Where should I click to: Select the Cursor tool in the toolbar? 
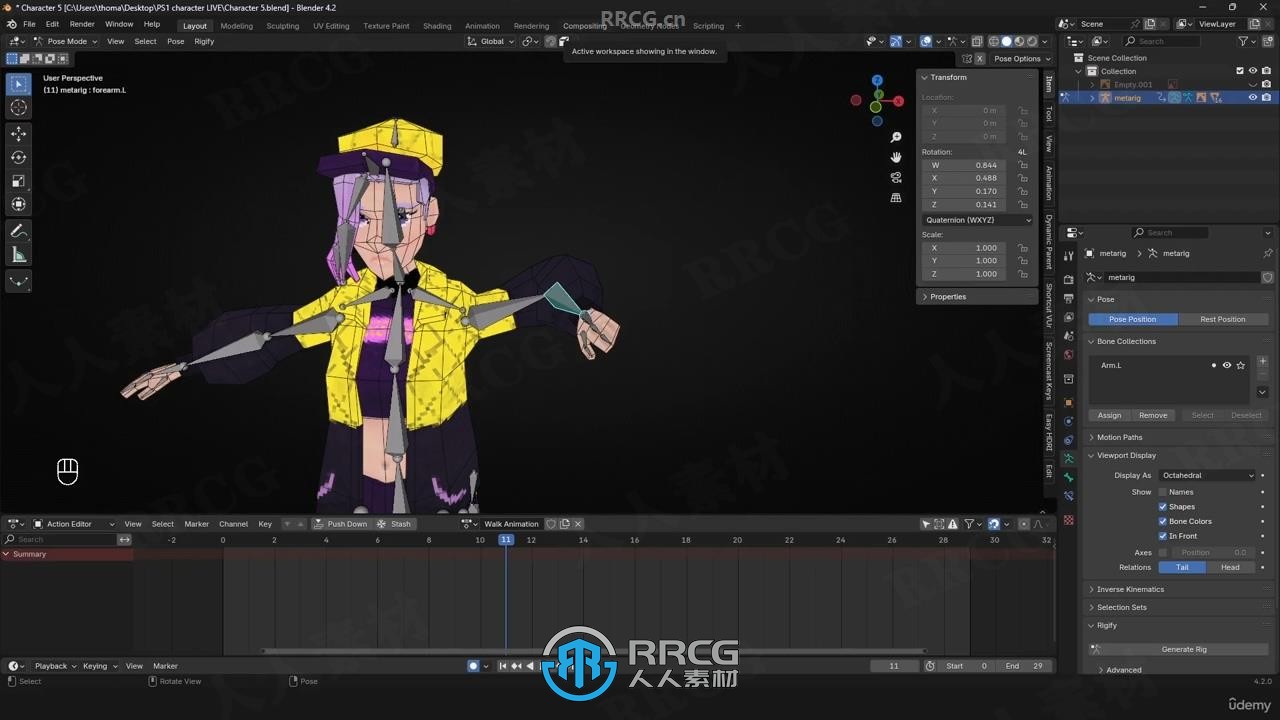(x=18, y=108)
